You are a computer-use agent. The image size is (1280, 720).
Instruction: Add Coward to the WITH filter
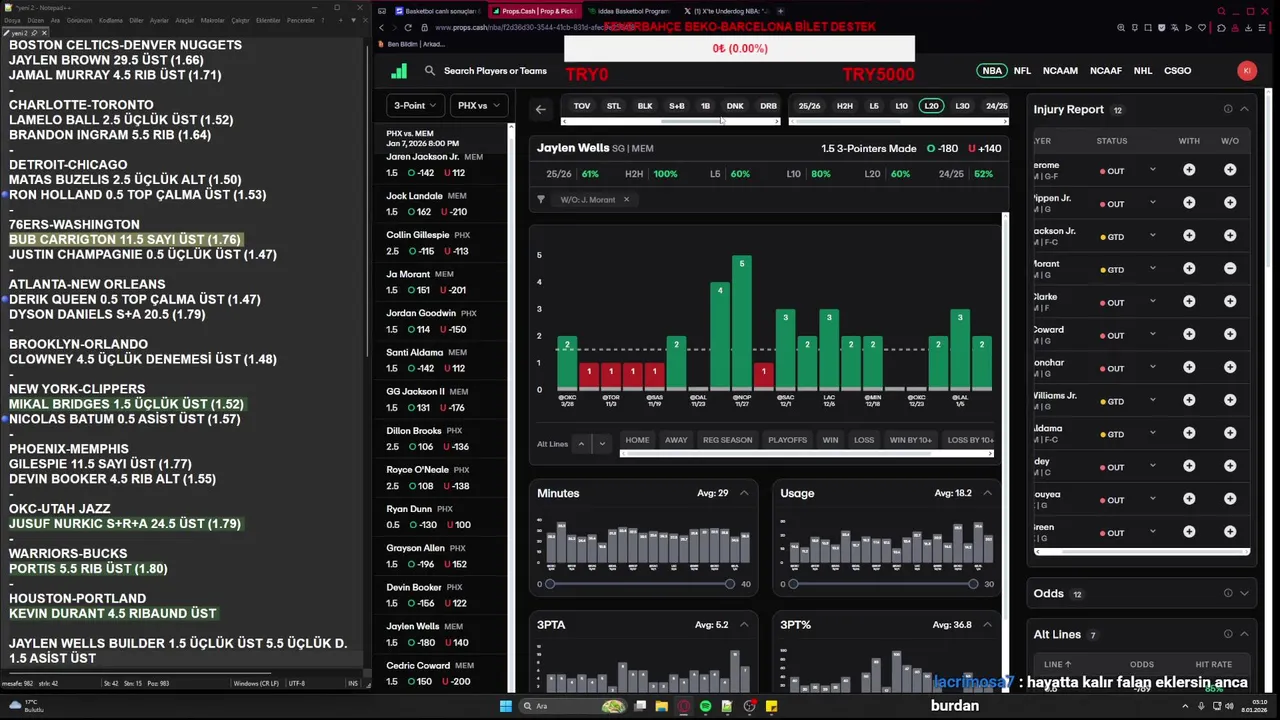click(1189, 335)
